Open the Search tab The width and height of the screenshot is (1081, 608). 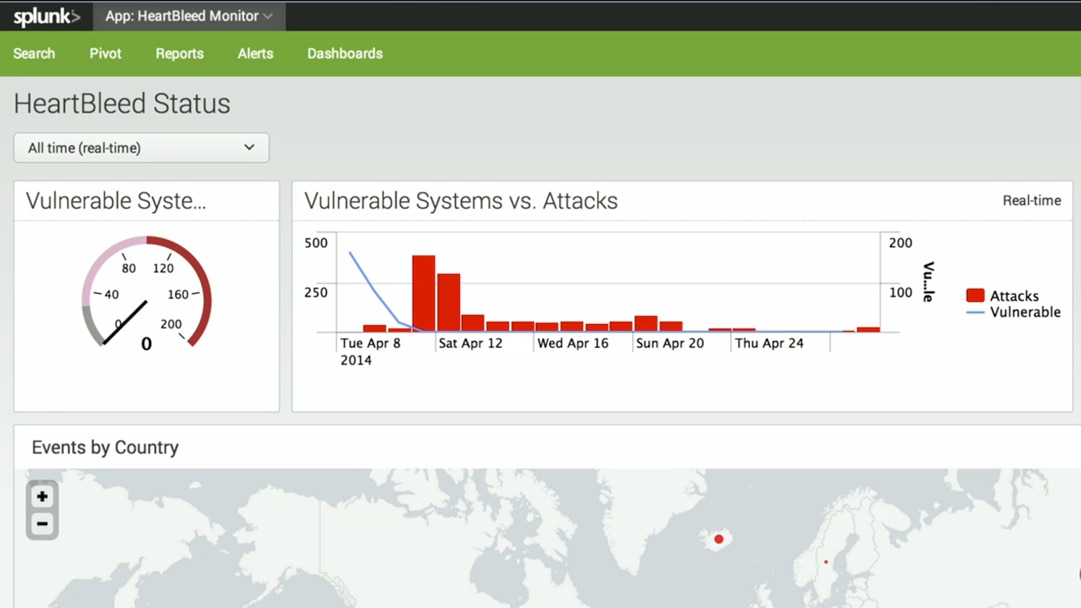point(34,54)
